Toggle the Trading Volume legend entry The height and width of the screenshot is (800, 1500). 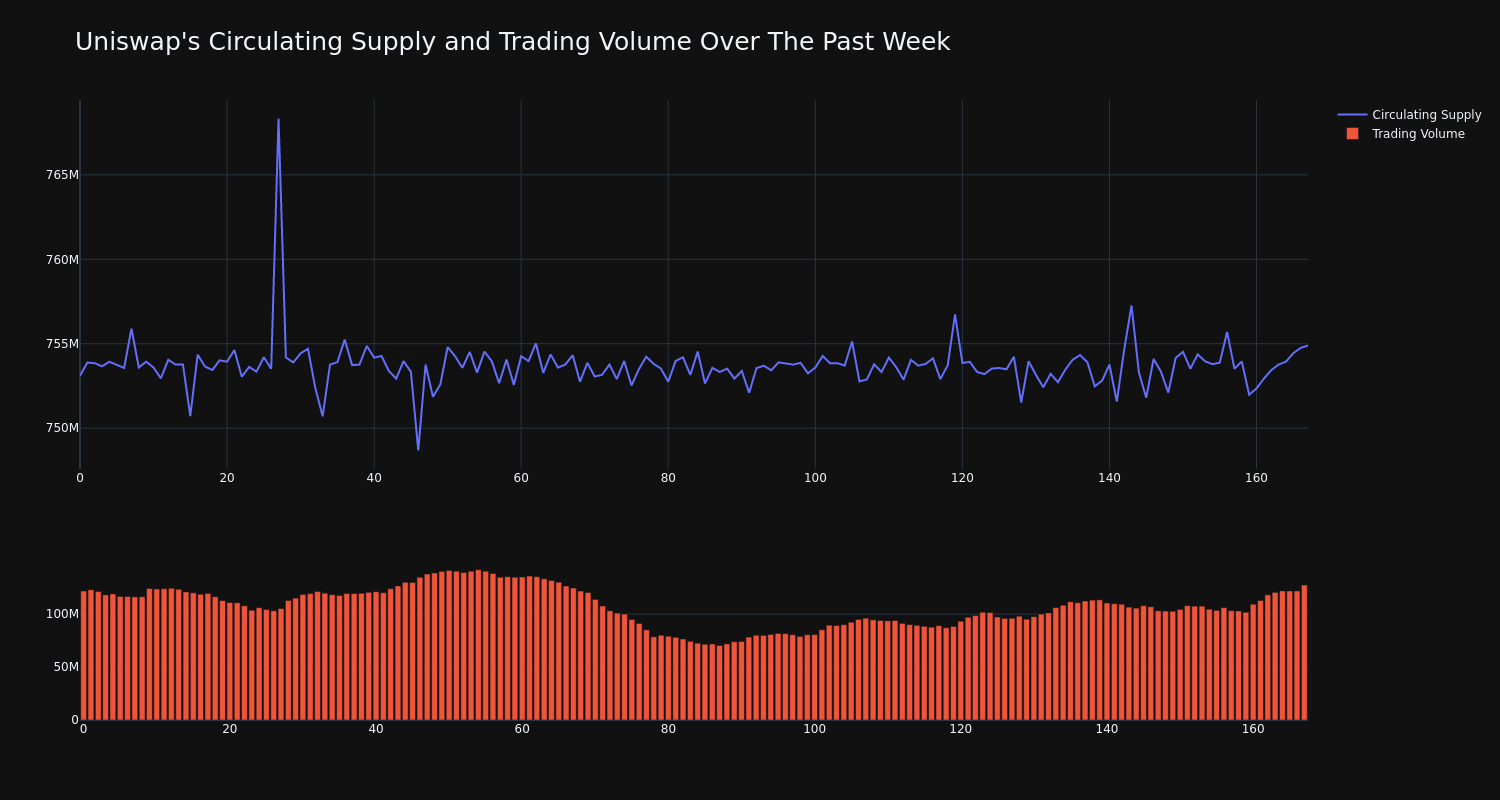[x=1409, y=134]
